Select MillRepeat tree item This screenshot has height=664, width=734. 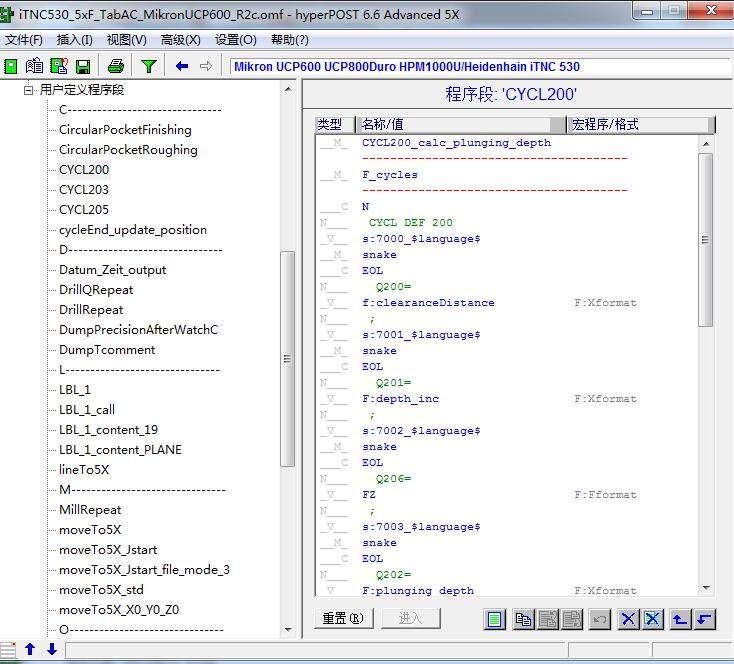pos(90,509)
